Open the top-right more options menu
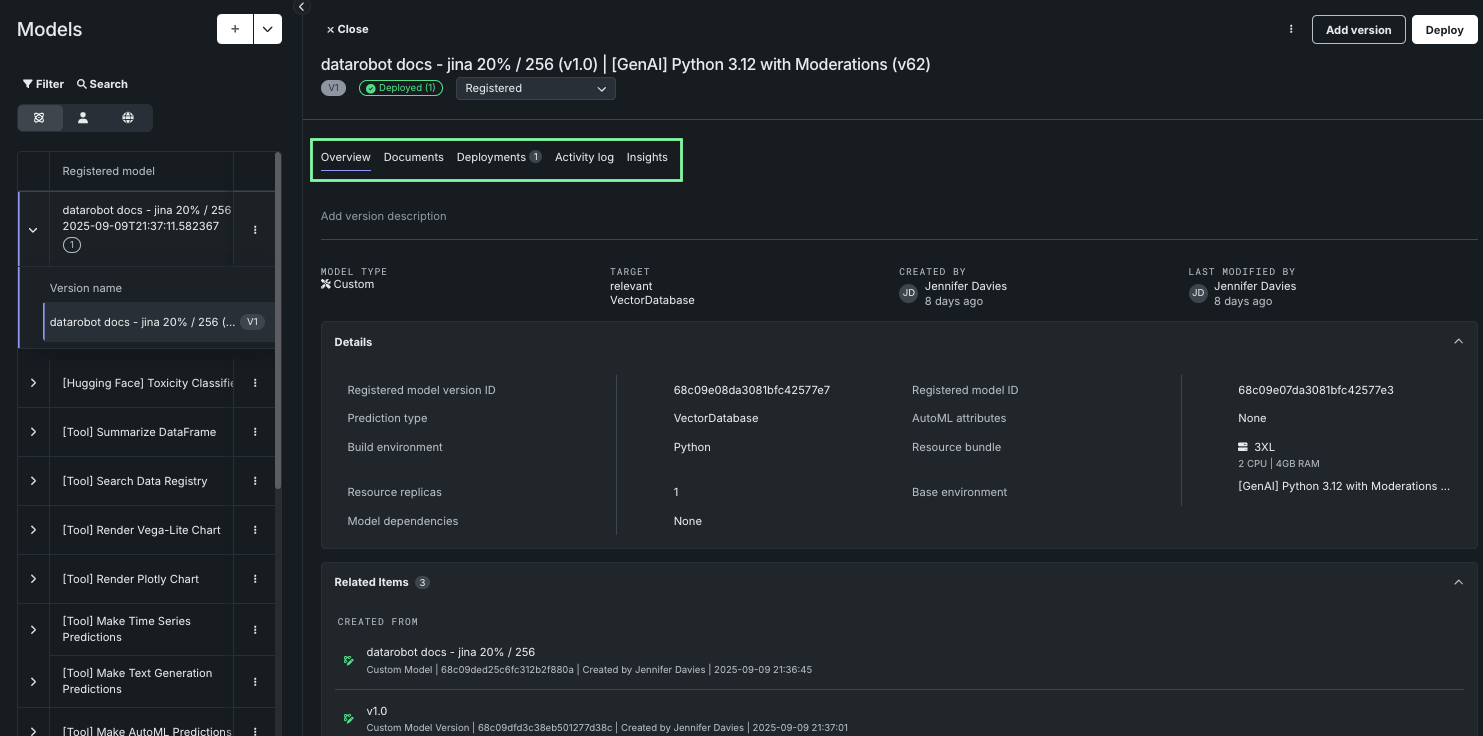Viewport: 1483px width, 736px height. [x=1291, y=29]
